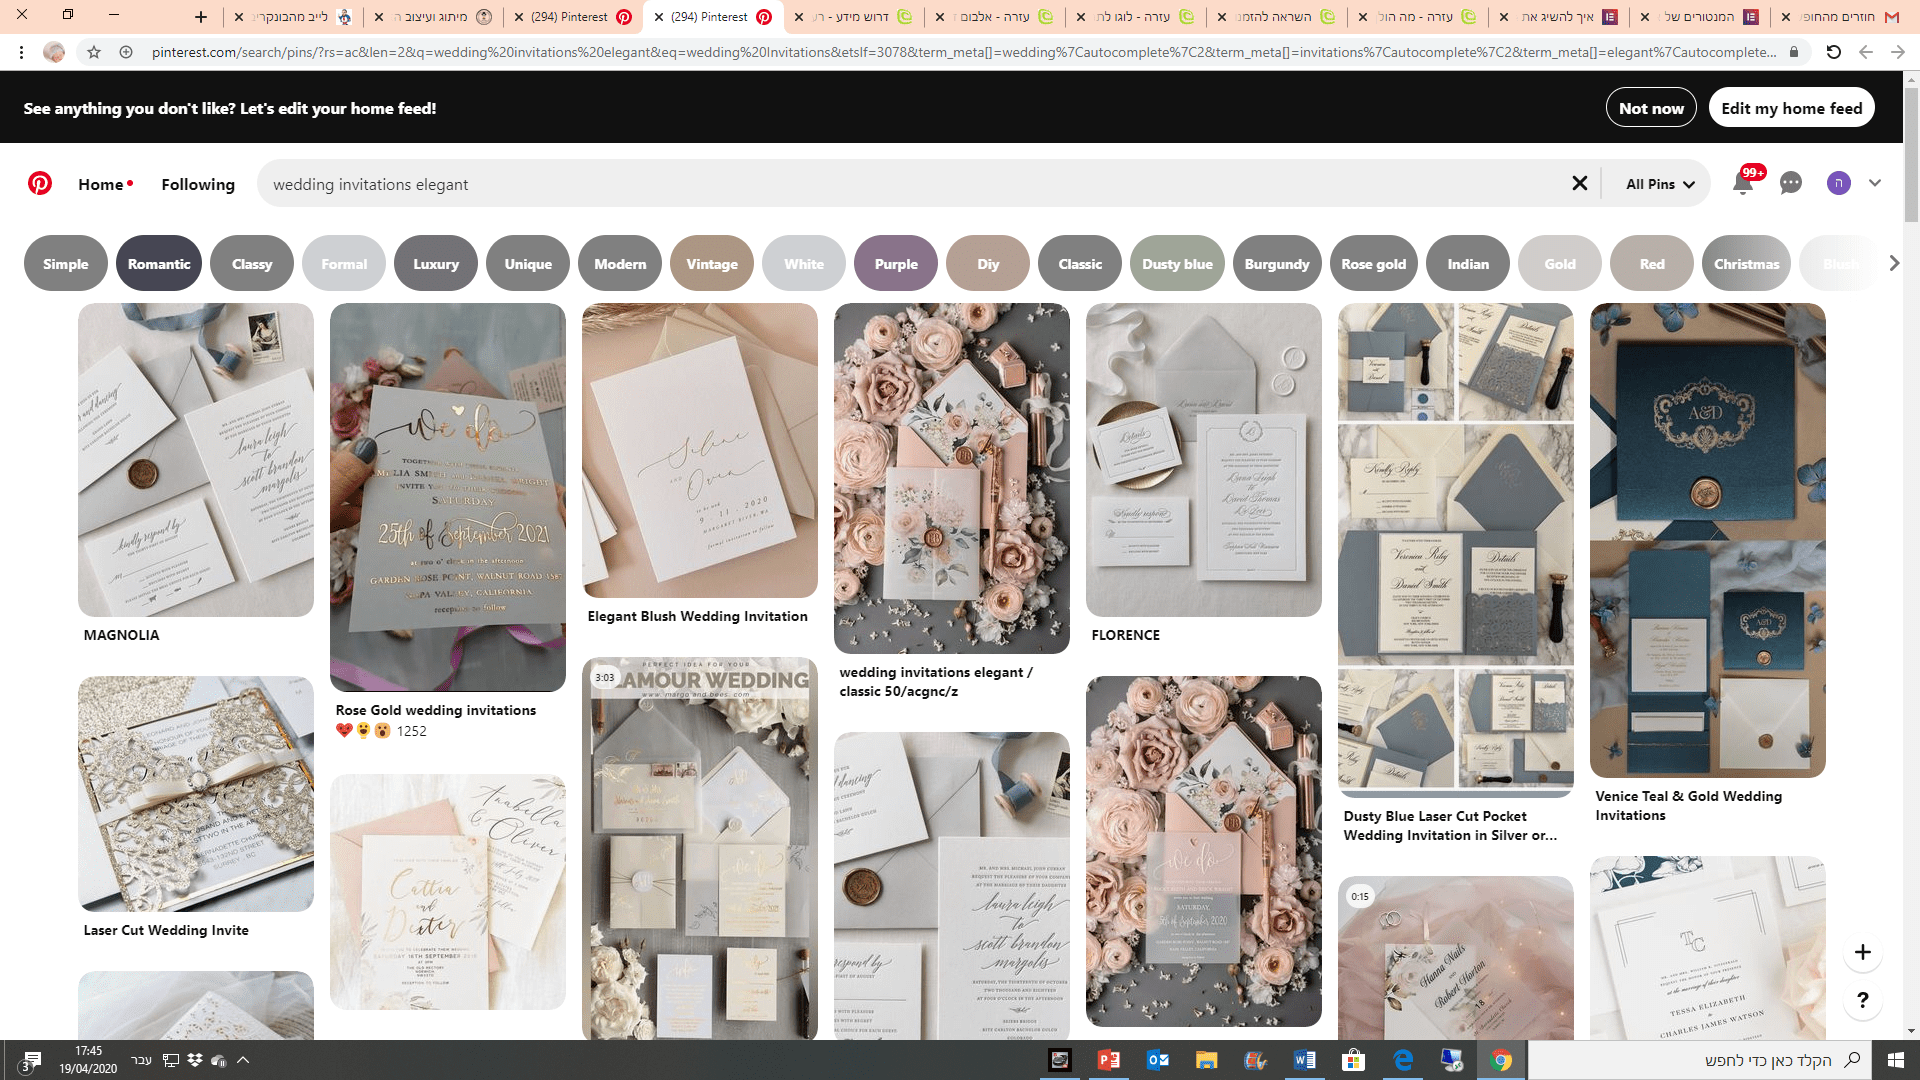Open the Elegant Blush Wedding Invitation pin
Image resolution: width=1920 pixels, height=1080 pixels.
tap(699, 452)
